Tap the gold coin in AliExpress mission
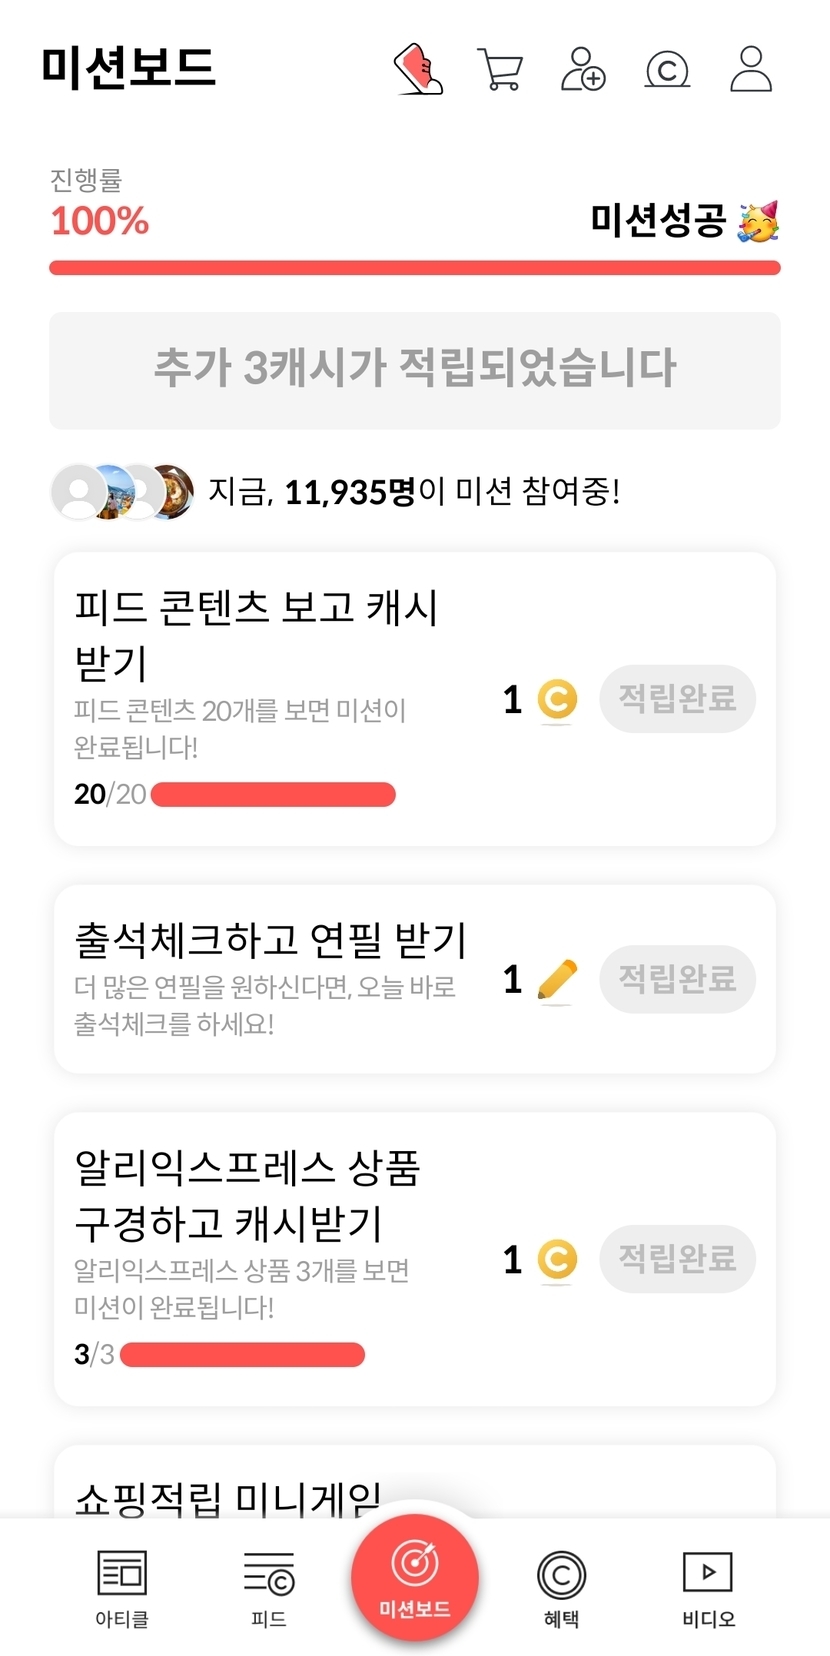 (x=557, y=1259)
